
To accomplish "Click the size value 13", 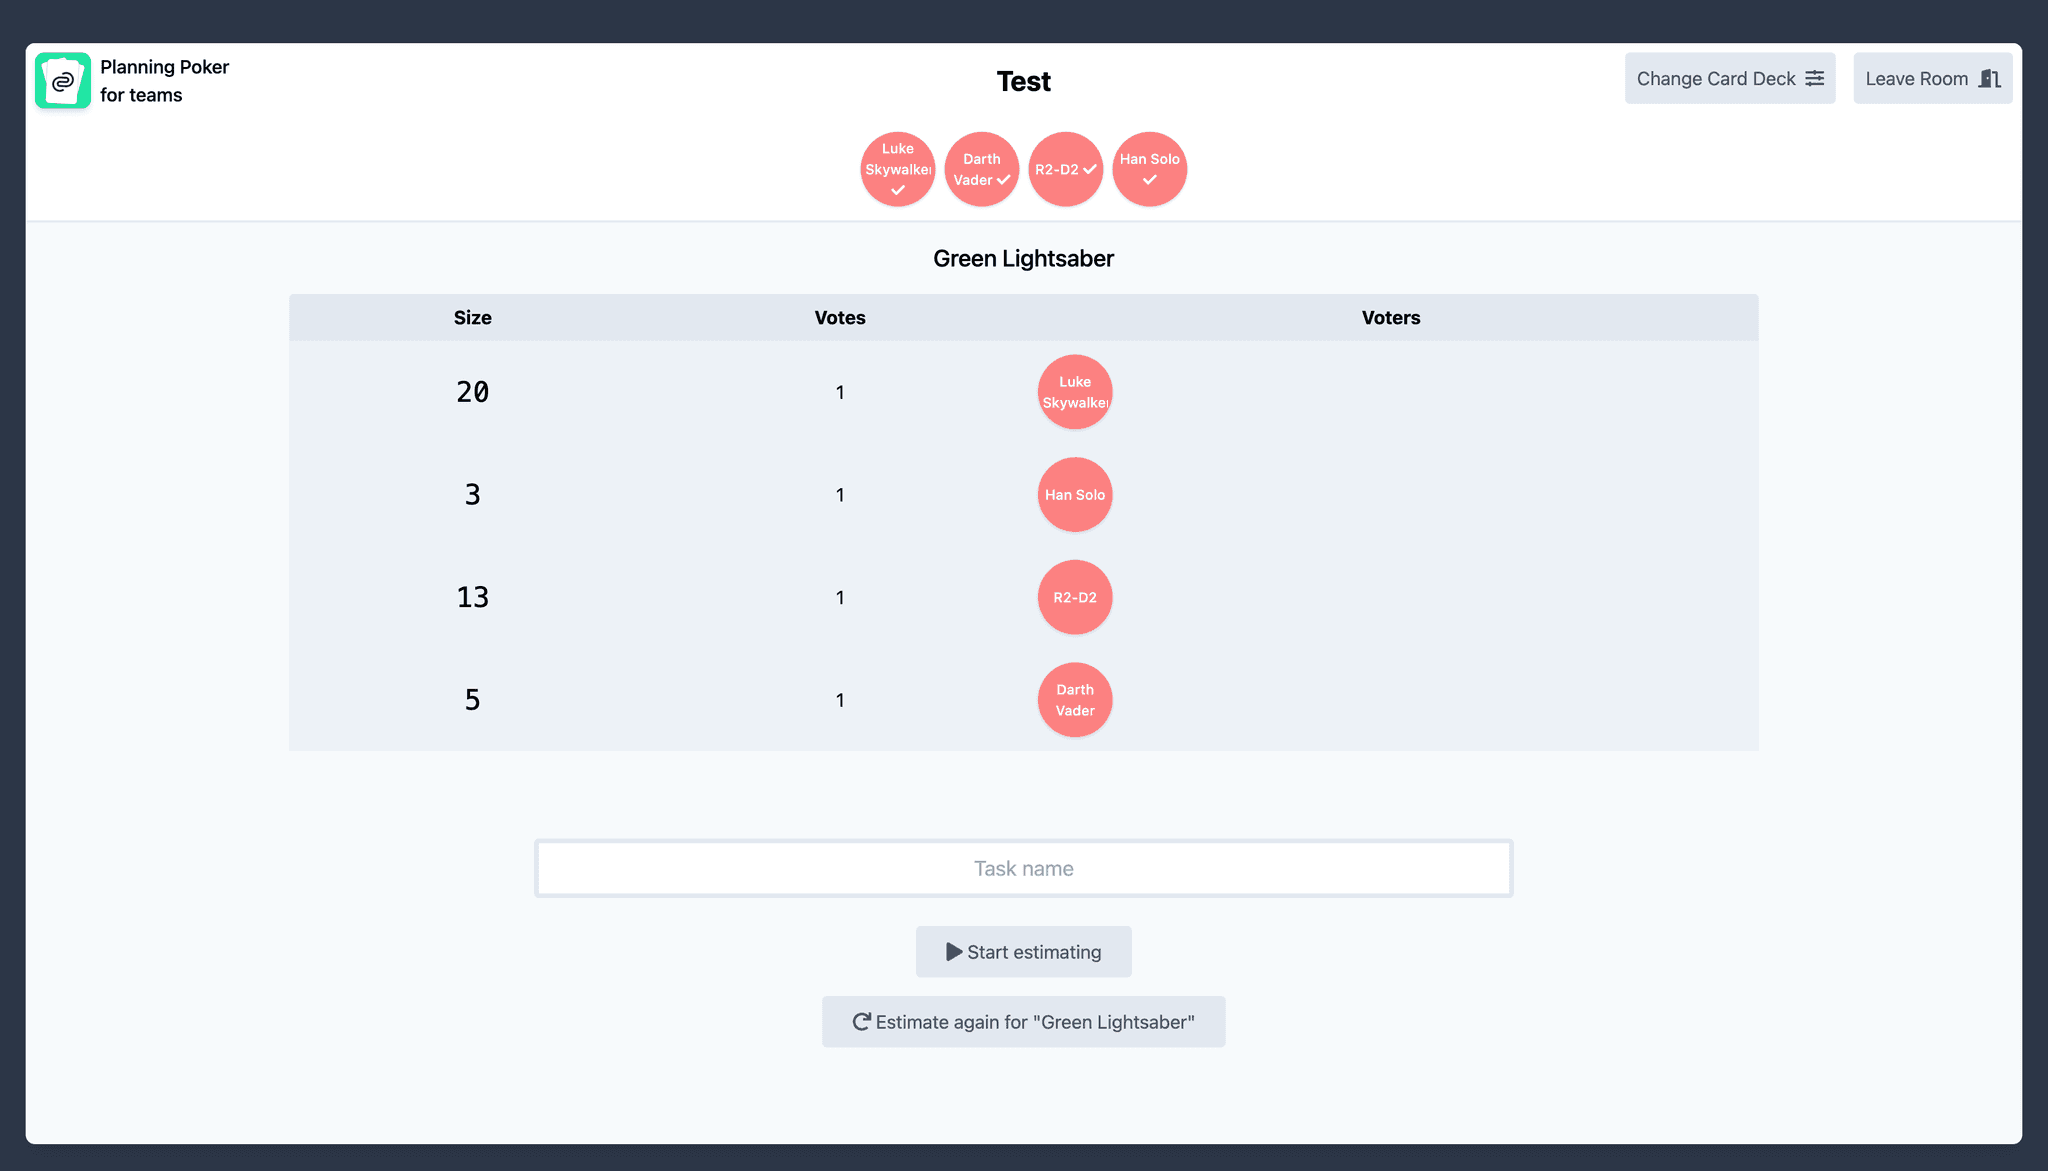I will click(x=473, y=597).
